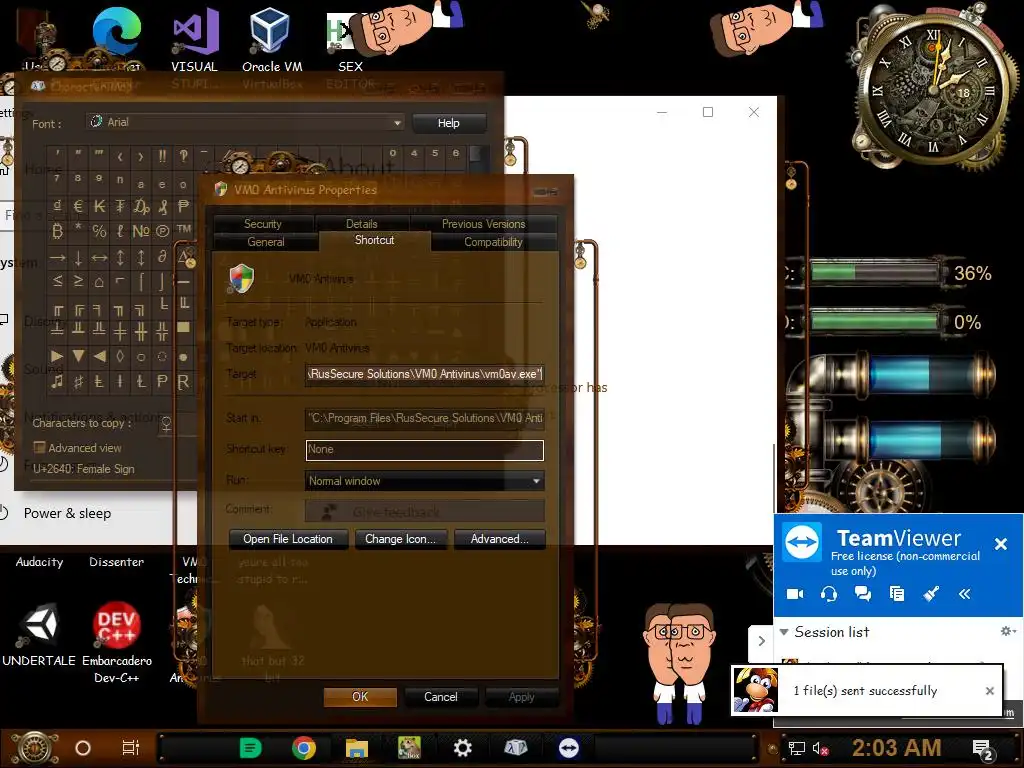This screenshot has height=768, width=1024.
Task: Click Cancel in VM0 Antivirus Properties
Action: (x=441, y=697)
